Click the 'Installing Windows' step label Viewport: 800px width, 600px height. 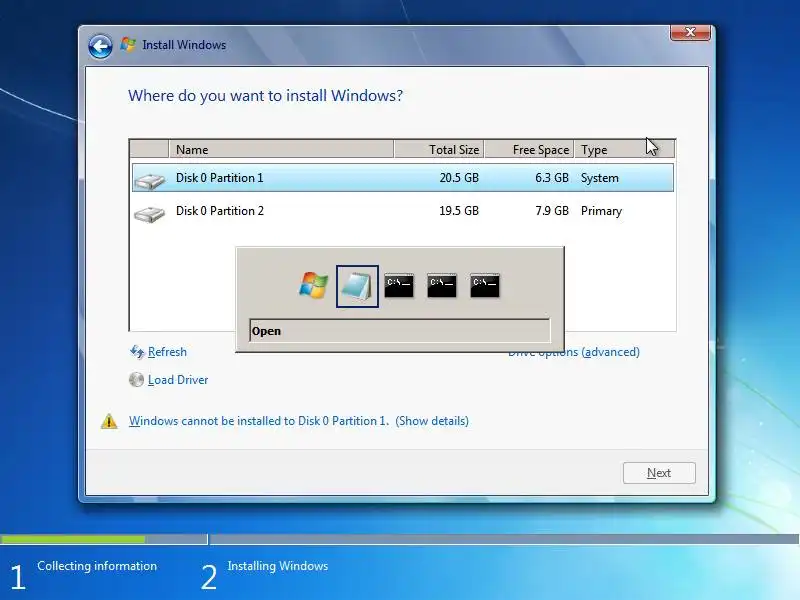[x=278, y=566]
